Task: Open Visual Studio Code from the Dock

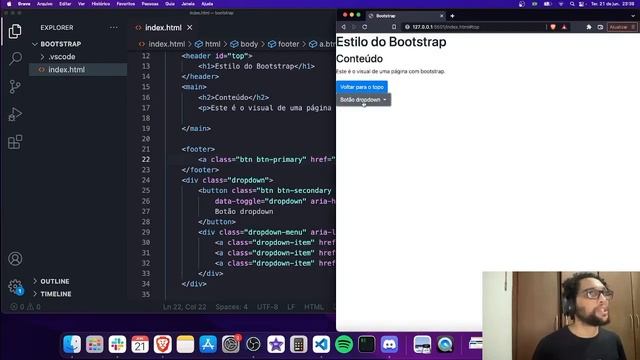Action: (321, 344)
